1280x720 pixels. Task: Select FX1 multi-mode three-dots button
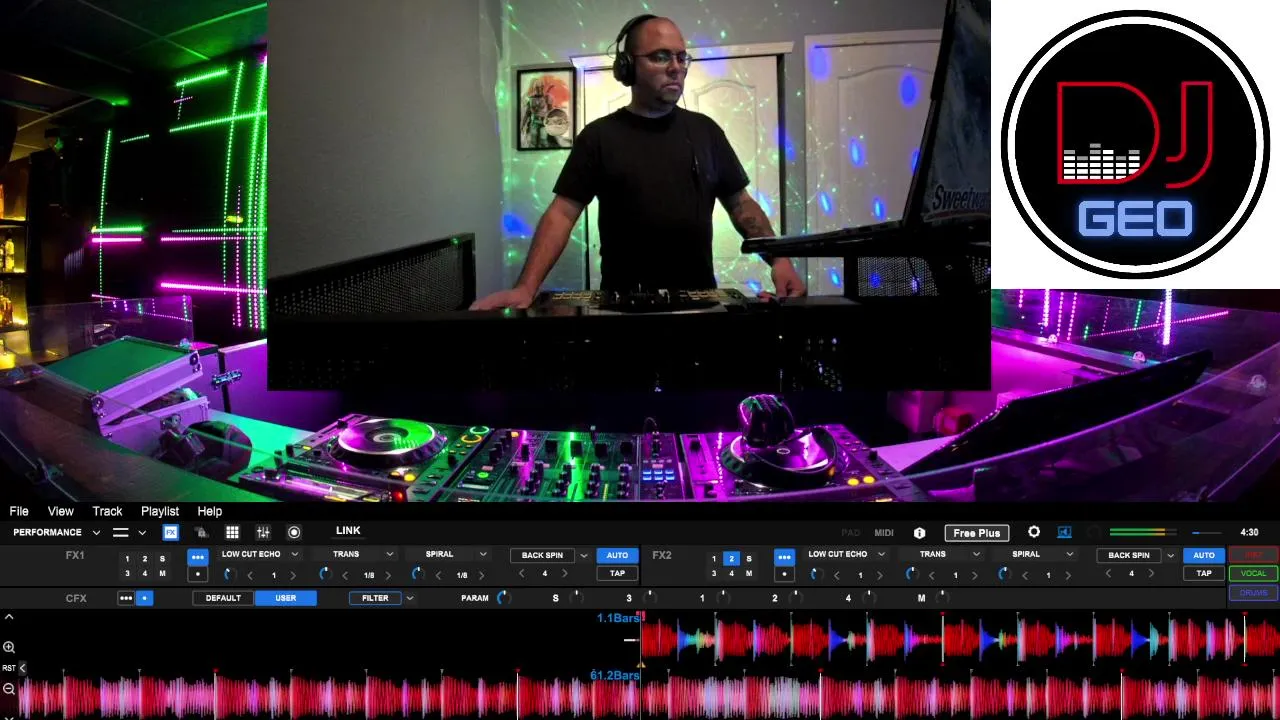(198, 557)
